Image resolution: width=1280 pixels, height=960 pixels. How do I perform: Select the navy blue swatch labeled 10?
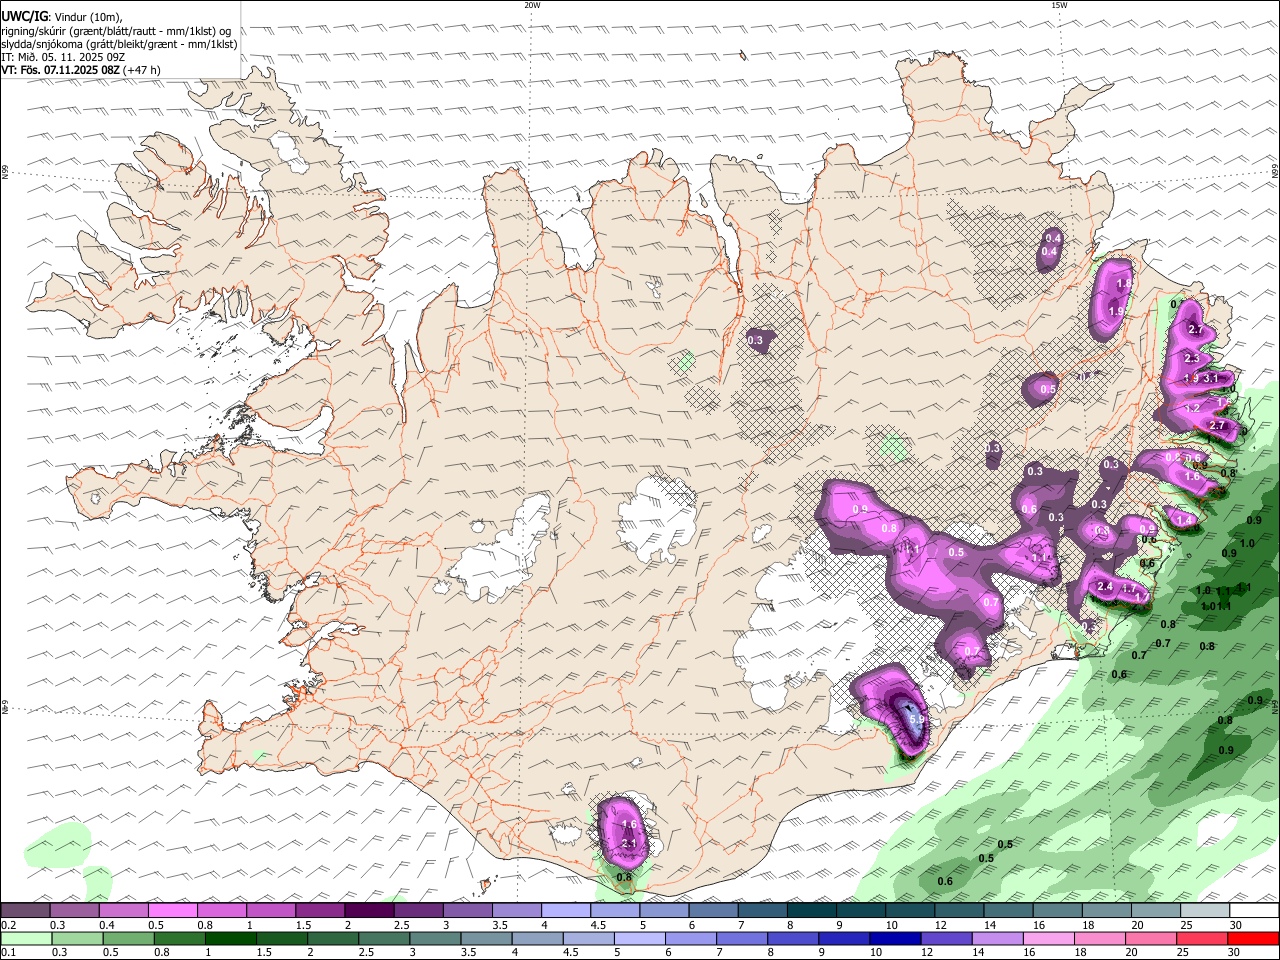pos(895,938)
